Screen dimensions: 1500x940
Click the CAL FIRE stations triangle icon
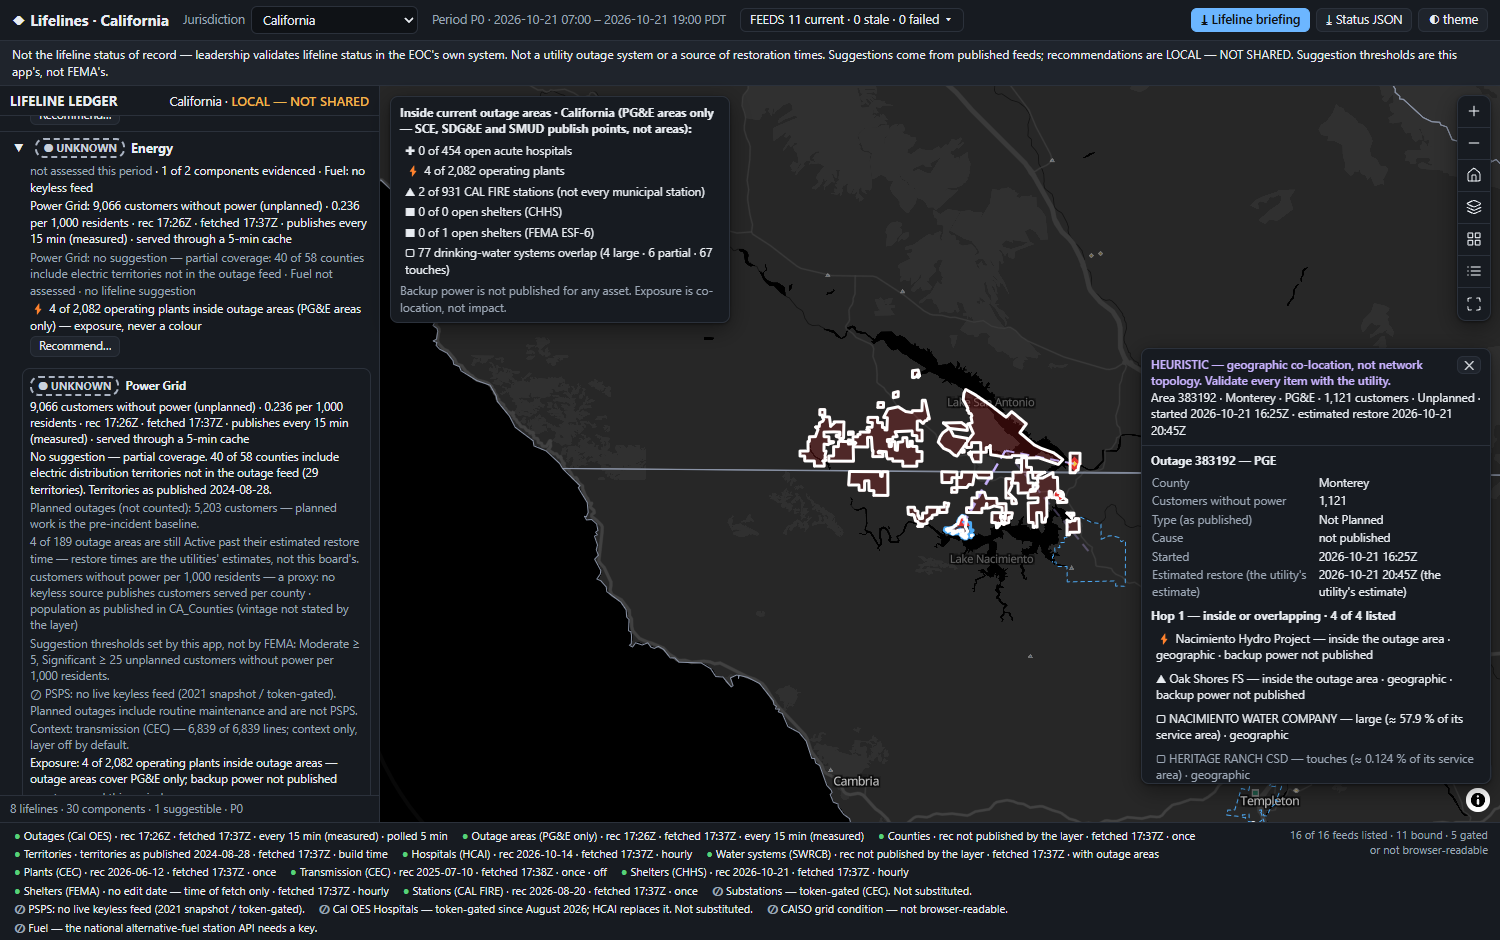pyautogui.click(x=410, y=192)
